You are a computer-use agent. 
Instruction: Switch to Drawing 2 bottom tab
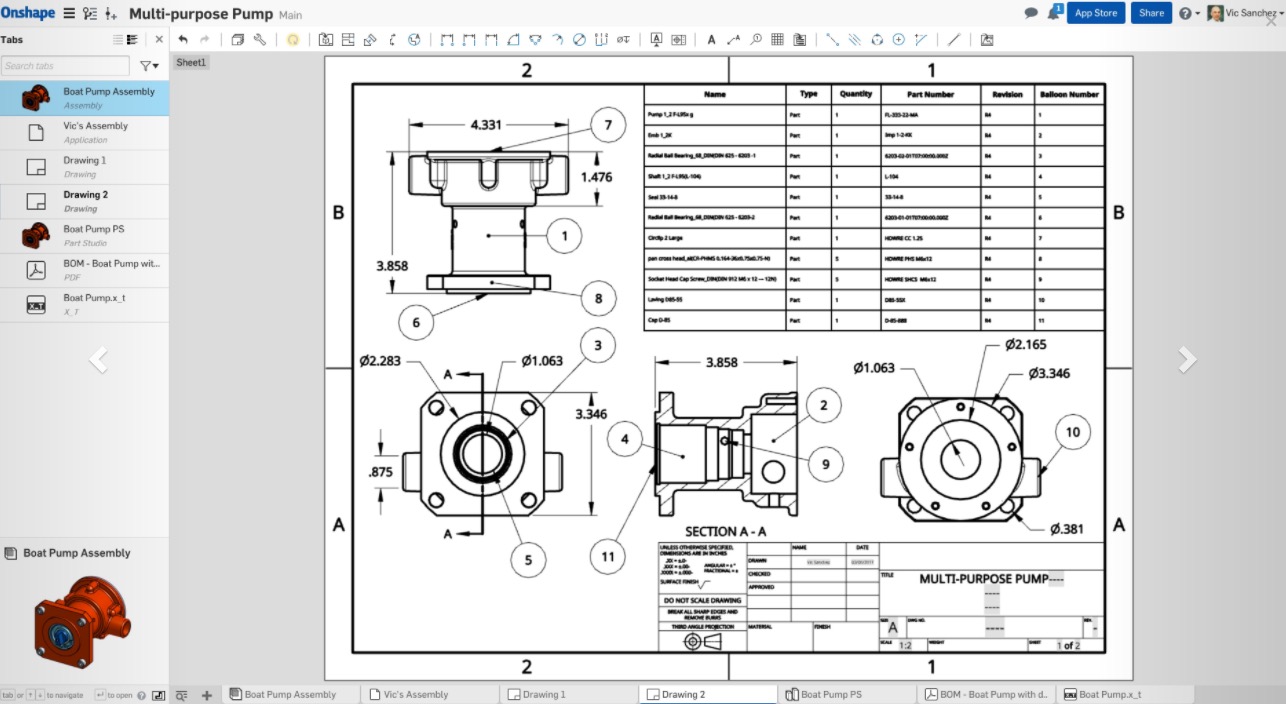click(x=708, y=694)
